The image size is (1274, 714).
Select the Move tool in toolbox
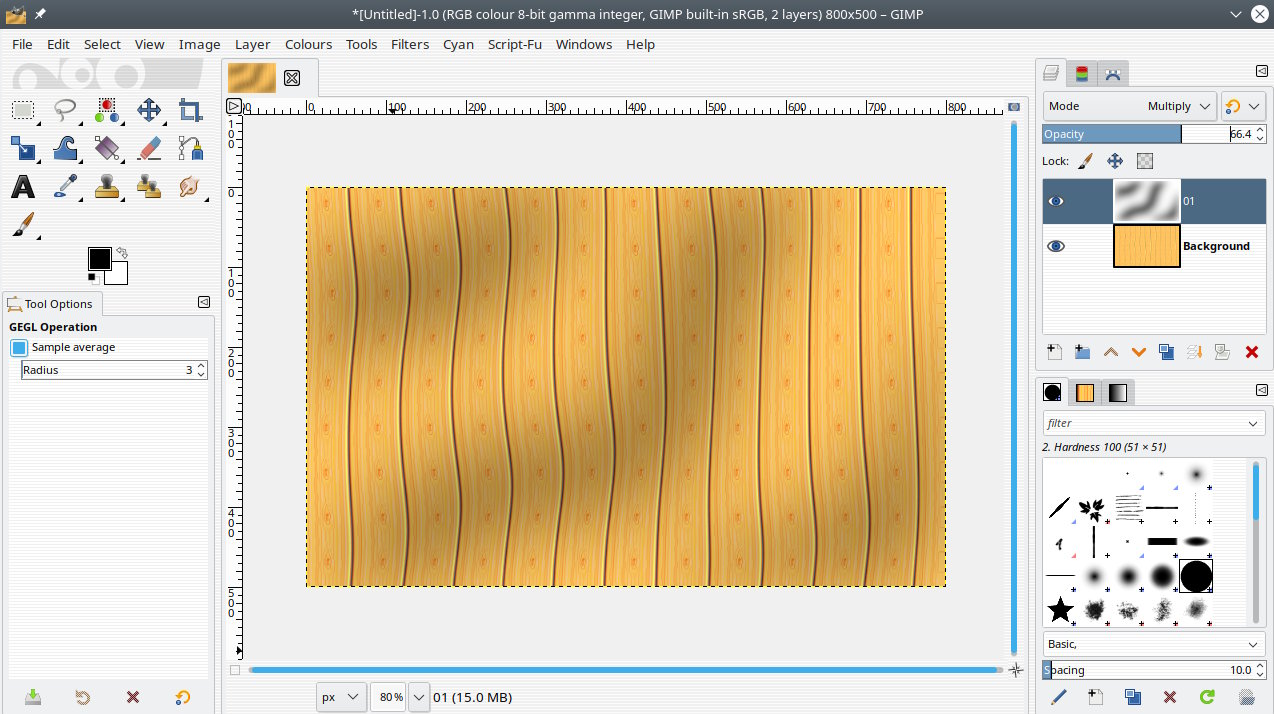tap(149, 110)
